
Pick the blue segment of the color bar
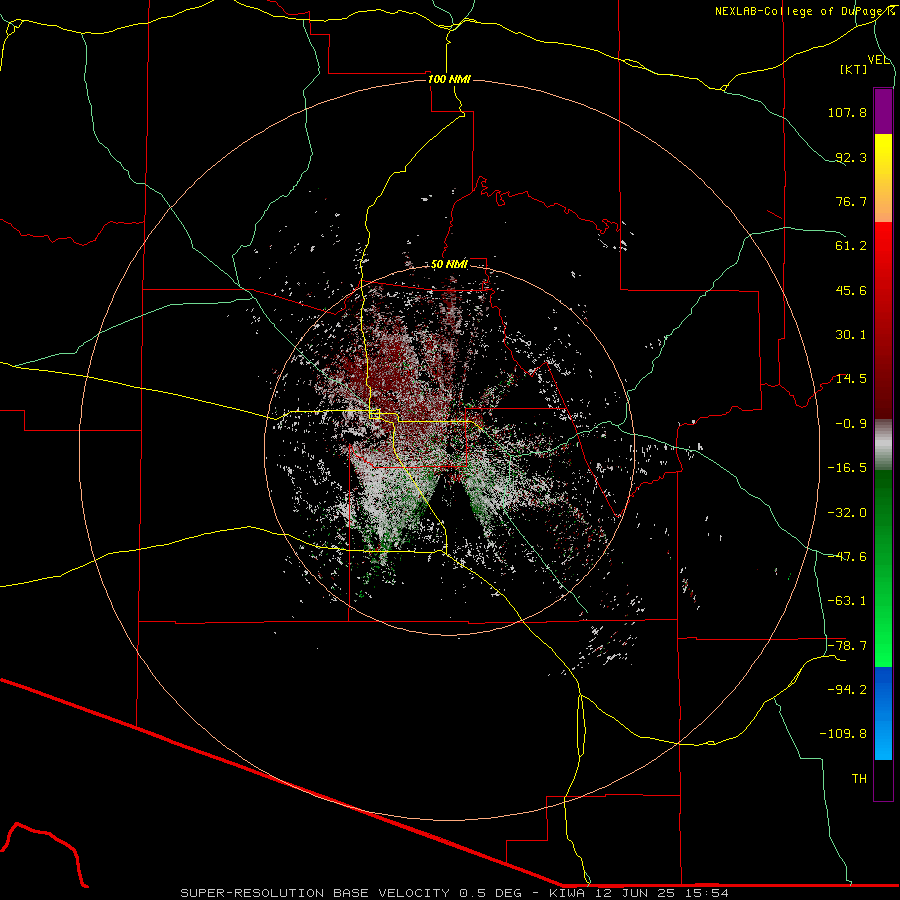[x=883, y=713]
